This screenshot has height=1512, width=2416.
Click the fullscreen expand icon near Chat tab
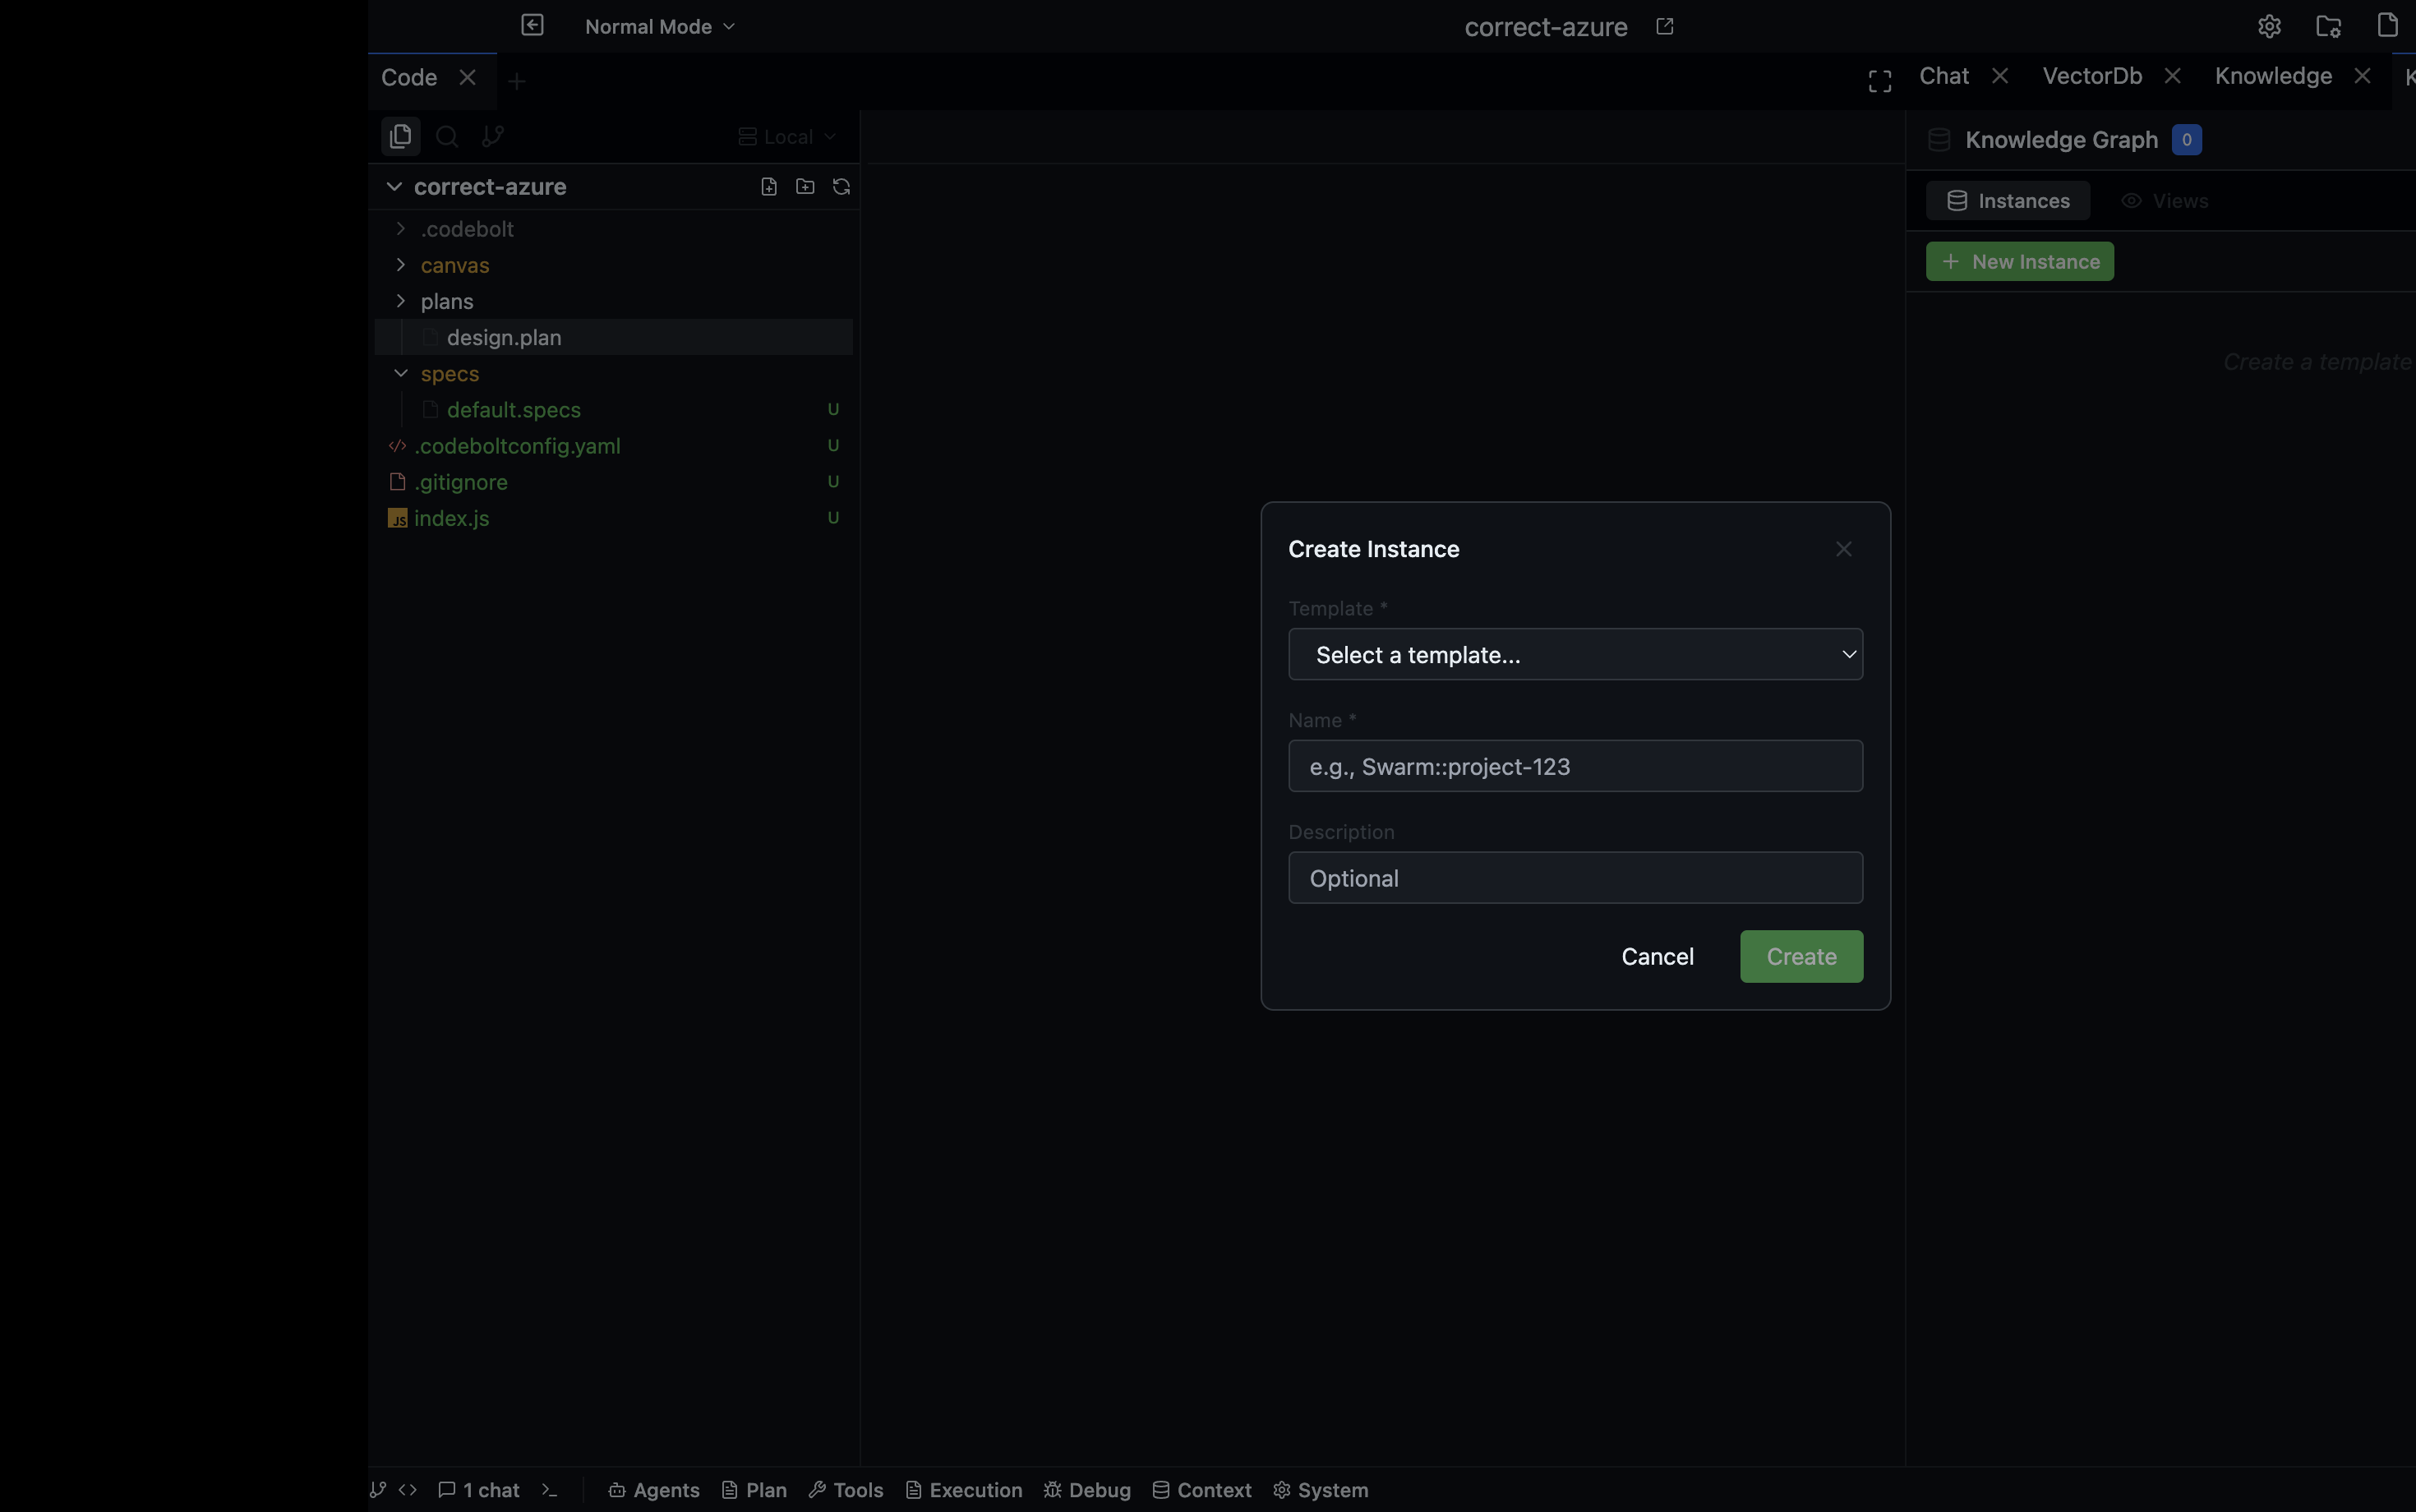click(x=1879, y=81)
